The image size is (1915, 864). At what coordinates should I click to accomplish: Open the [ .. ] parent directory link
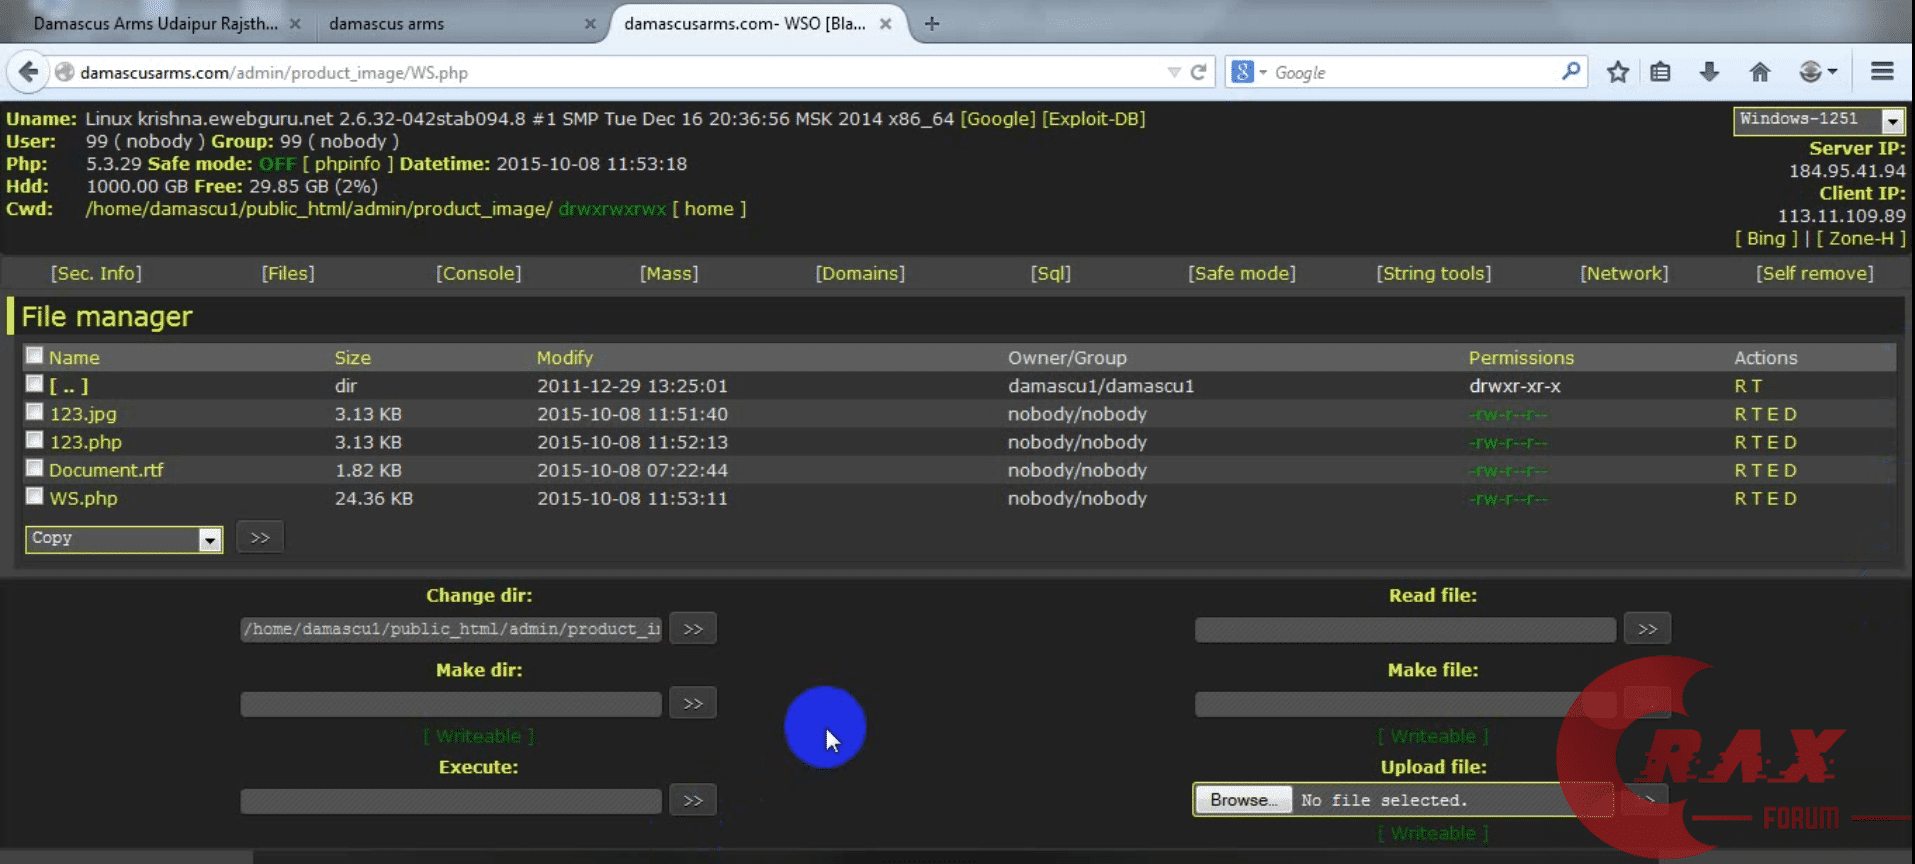click(69, 385)
